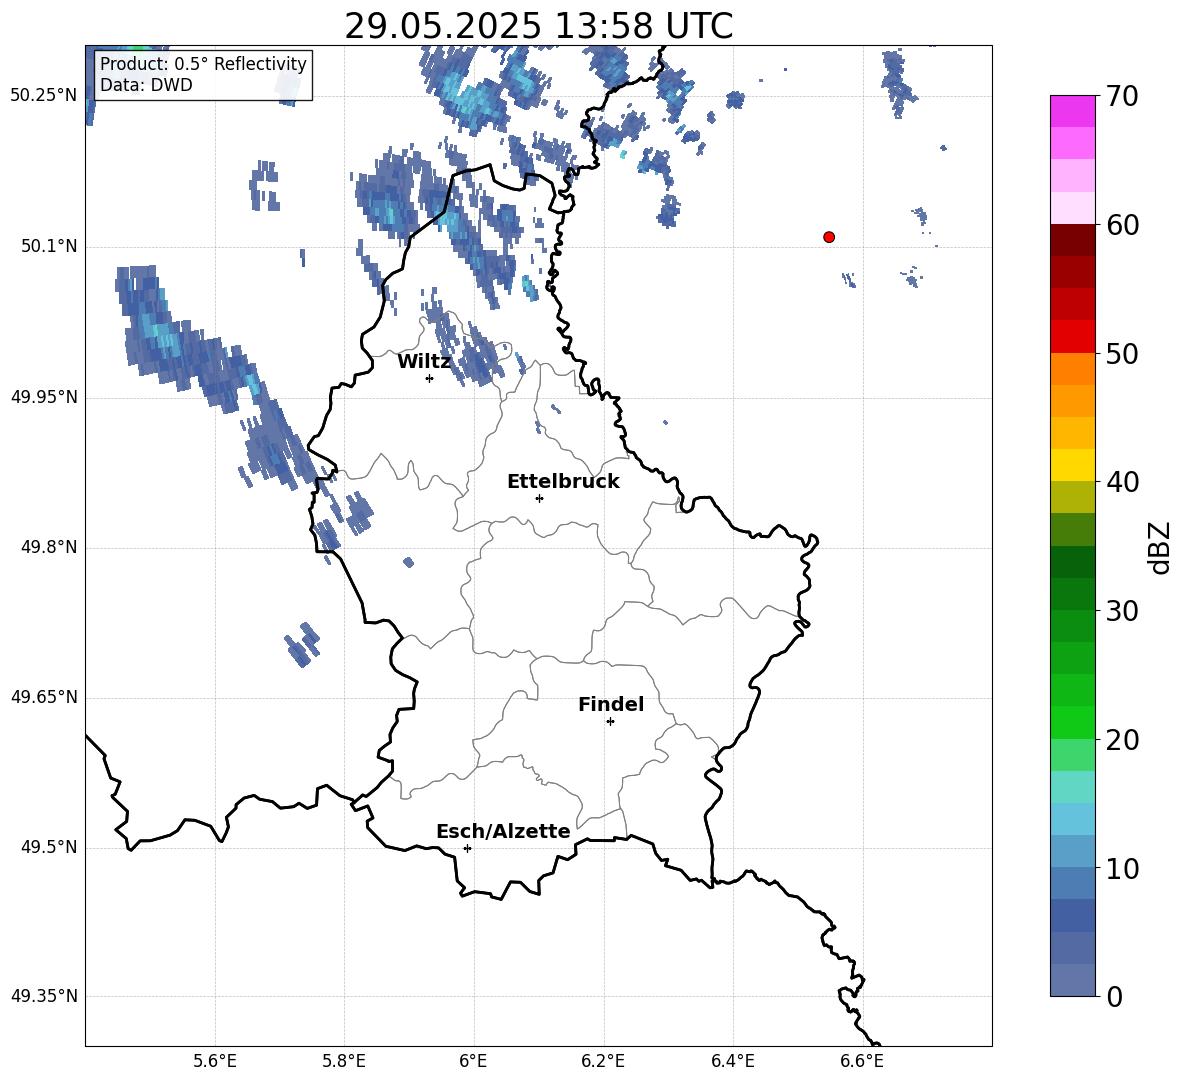Click the colorbar tick value 50
This screenshot has height=1081, width=1184.
tap(1122, 353)
